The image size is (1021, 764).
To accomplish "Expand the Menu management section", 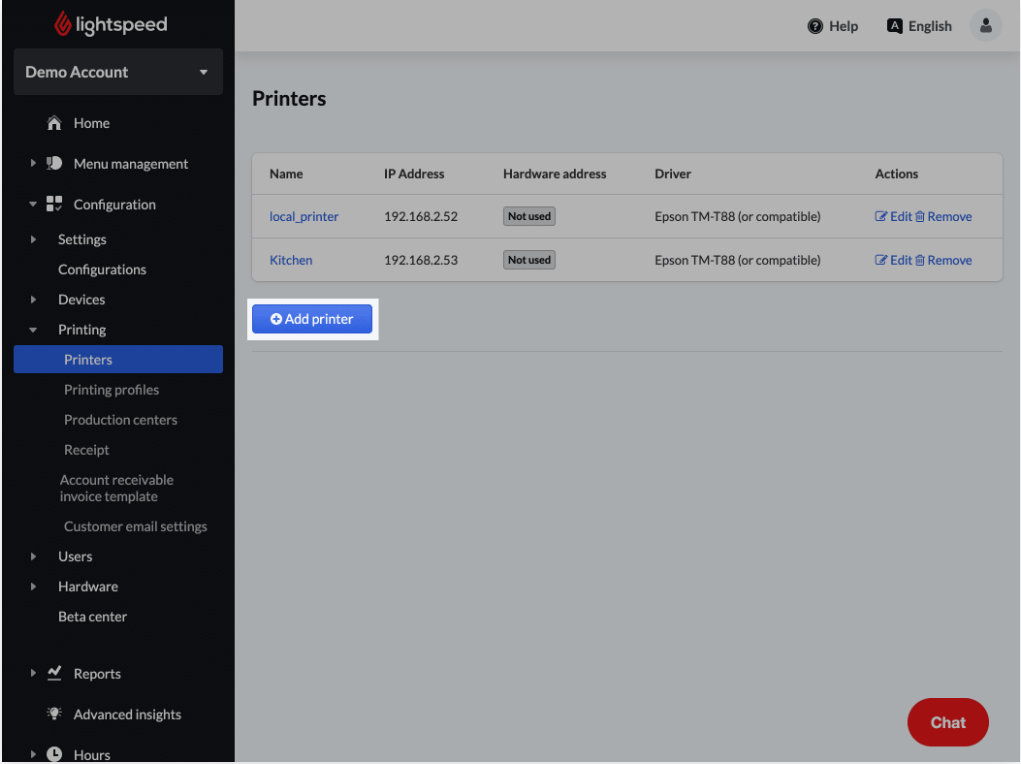I will pos(33,164).
